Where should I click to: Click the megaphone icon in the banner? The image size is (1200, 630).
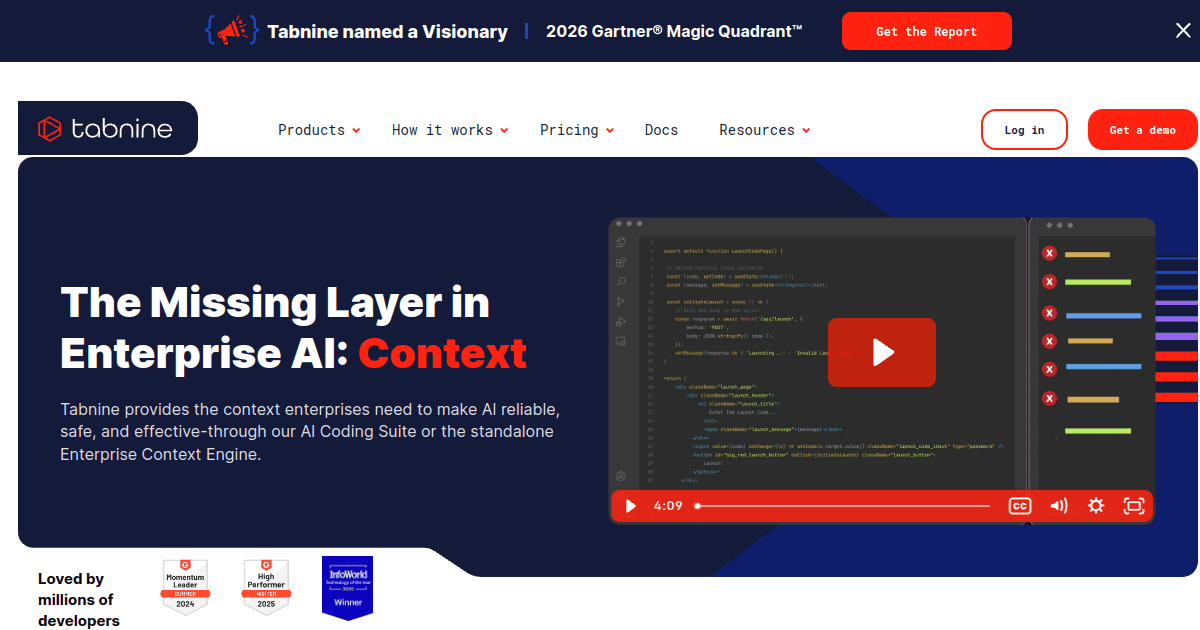pos(232,30)
